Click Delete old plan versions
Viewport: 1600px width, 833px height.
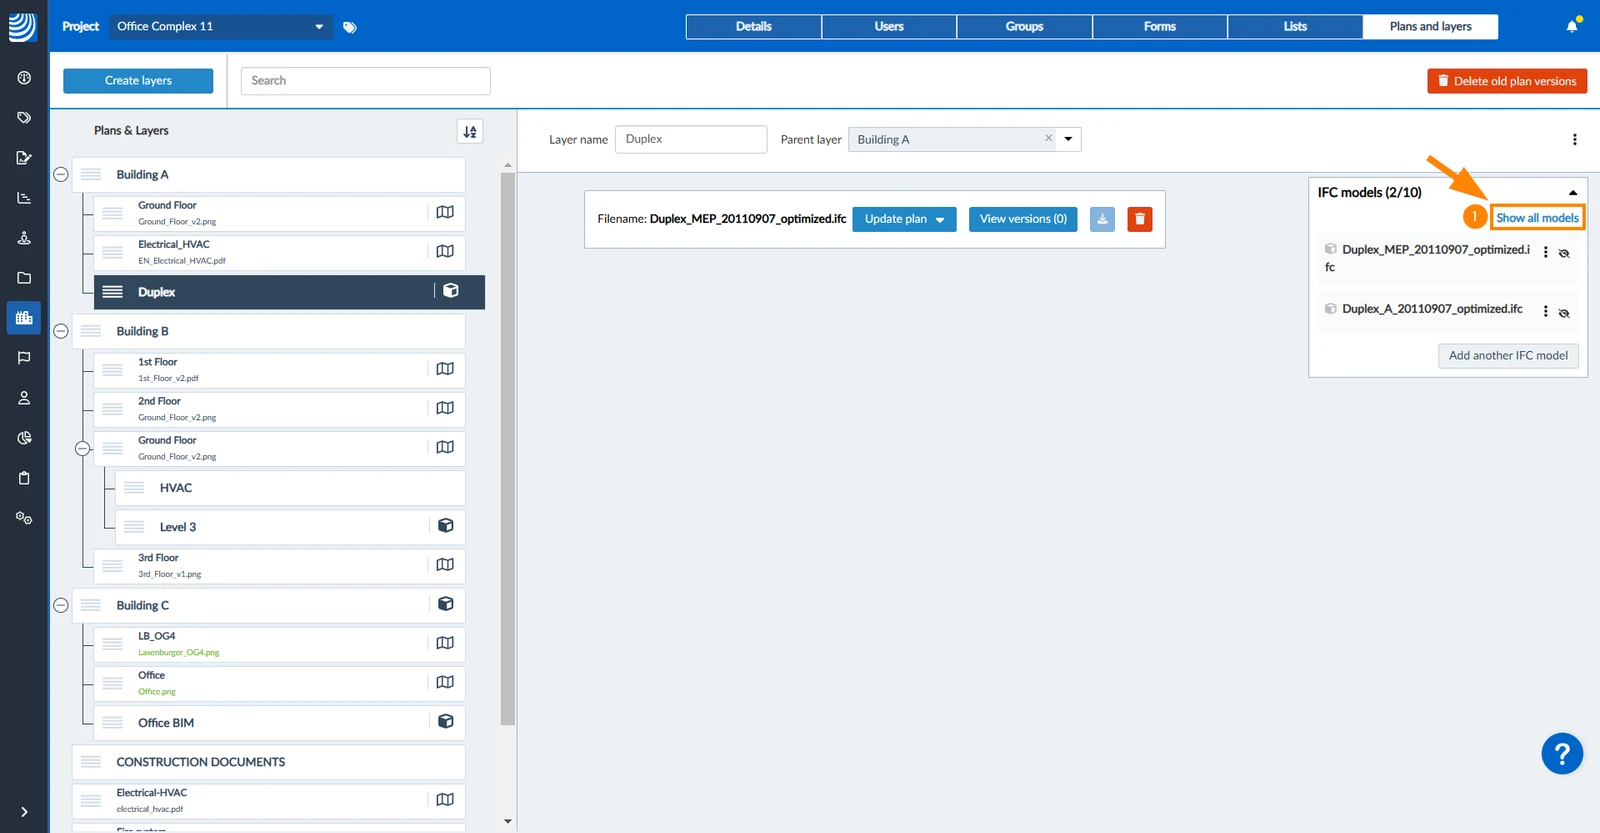1507,81
